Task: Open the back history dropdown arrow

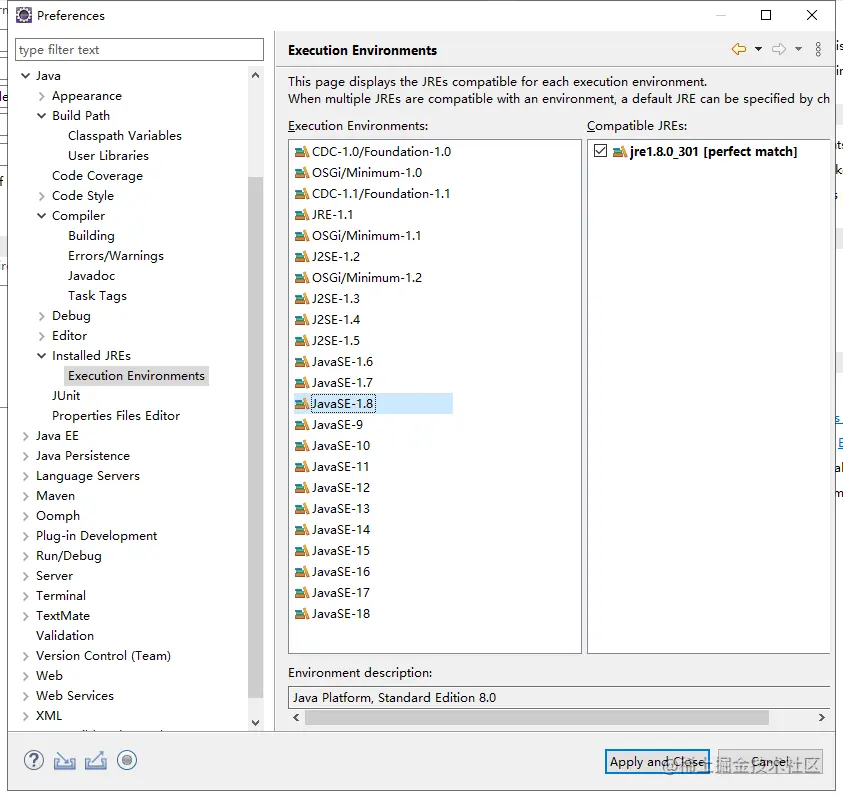Action: (x=758, y=49)
